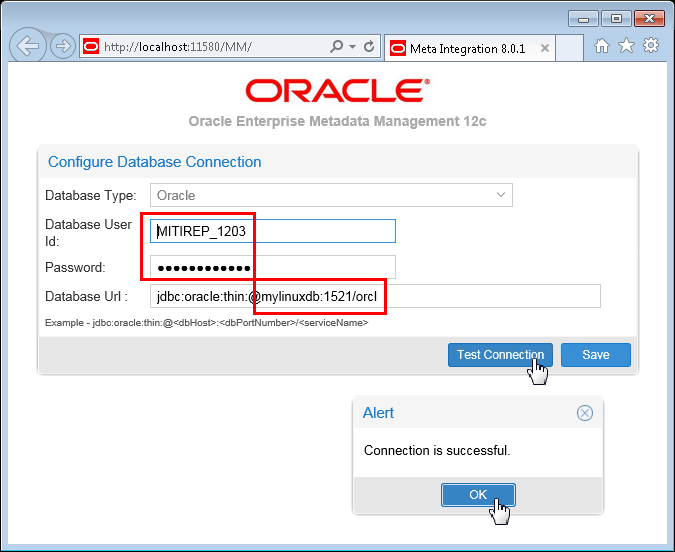Refresh the page with reload icon
Image resolution: width=675 pixels, height=552 pixels.
click(x=369, y=47)
